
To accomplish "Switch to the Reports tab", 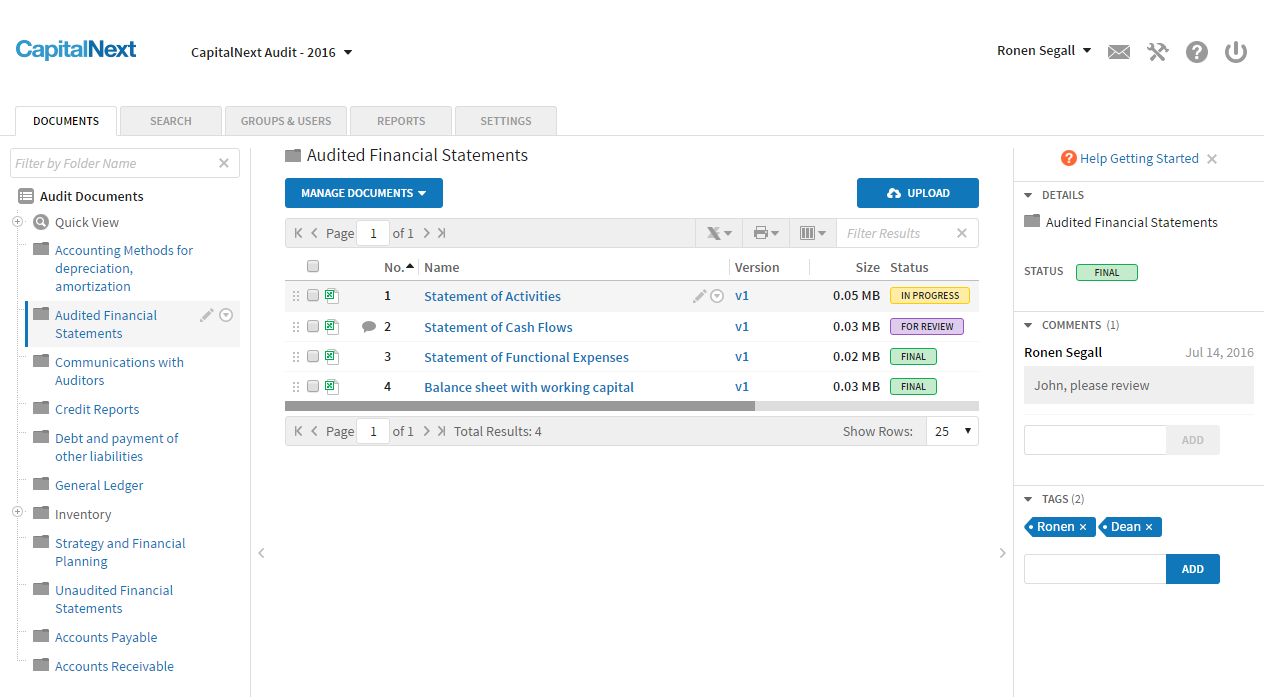I will point(400,120).
